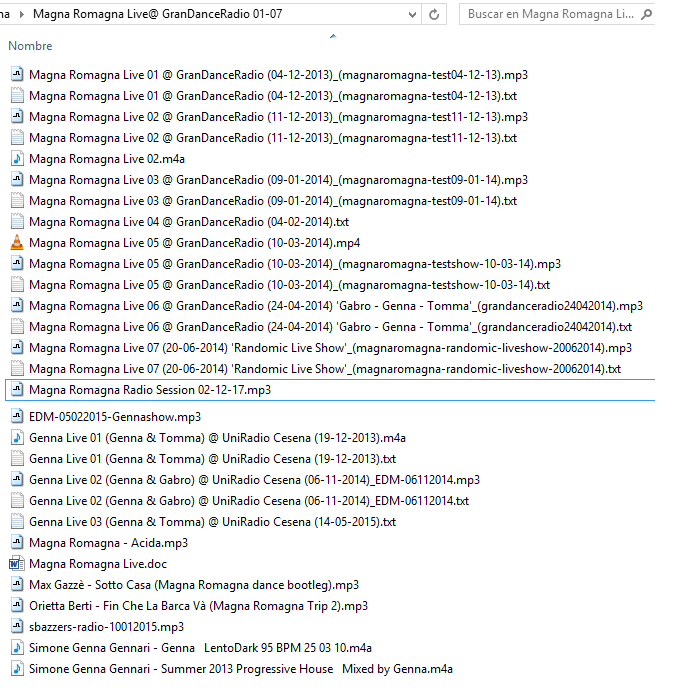
Task: Click the search magnifier icon
Action: click(x=646, y=15)
